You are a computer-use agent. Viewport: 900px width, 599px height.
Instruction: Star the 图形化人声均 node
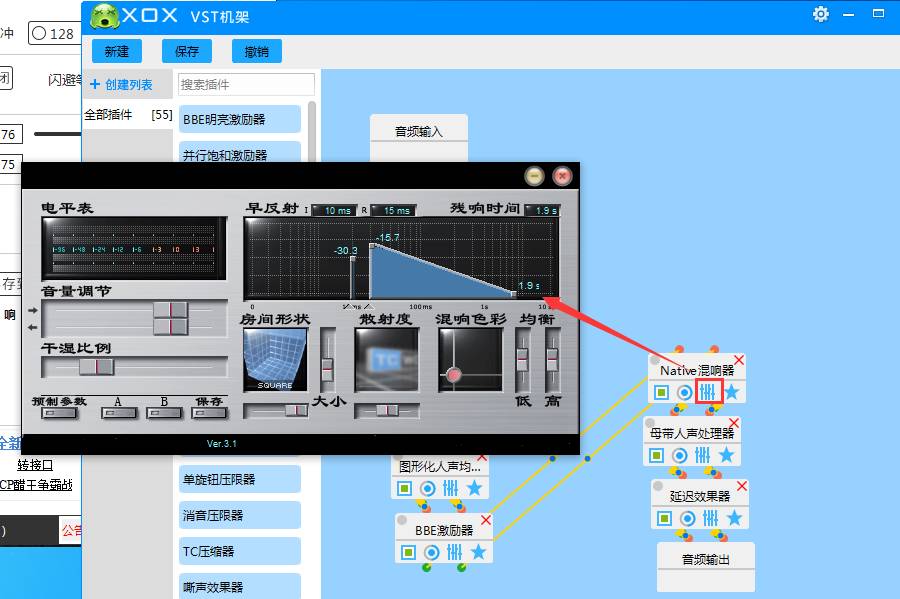[x=474, y=488]
